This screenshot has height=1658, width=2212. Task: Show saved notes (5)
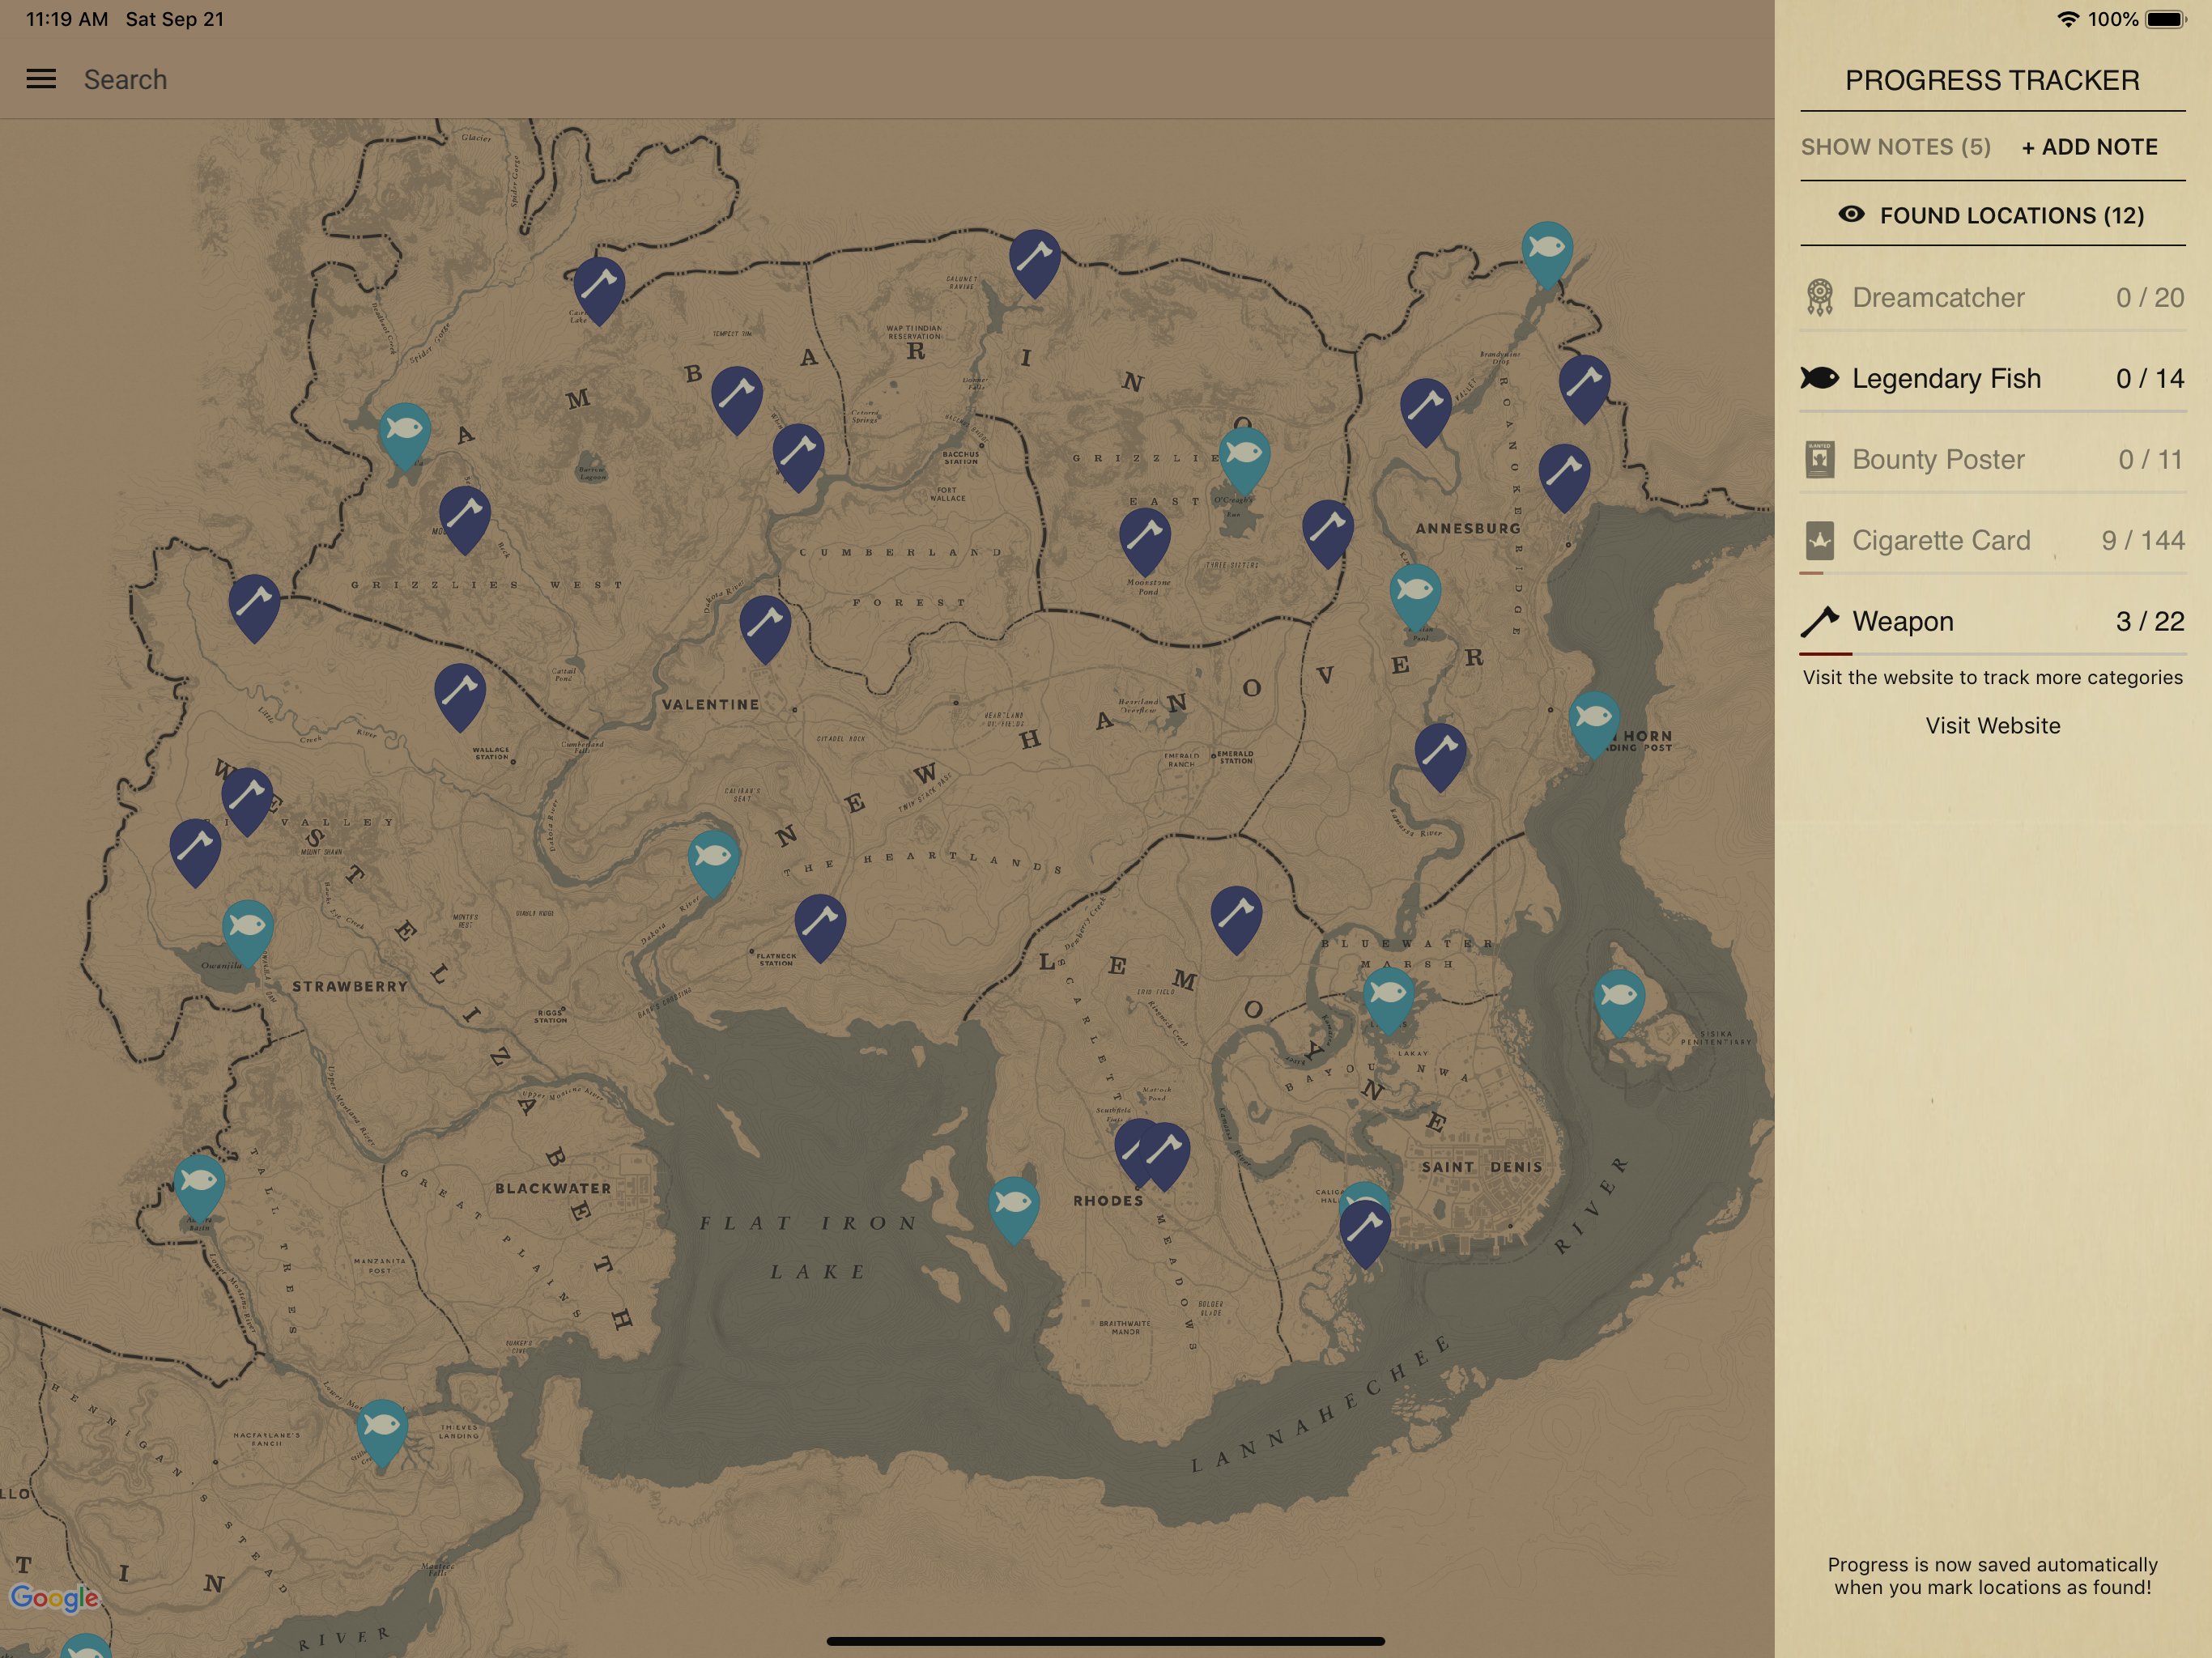pos(1895,147)
